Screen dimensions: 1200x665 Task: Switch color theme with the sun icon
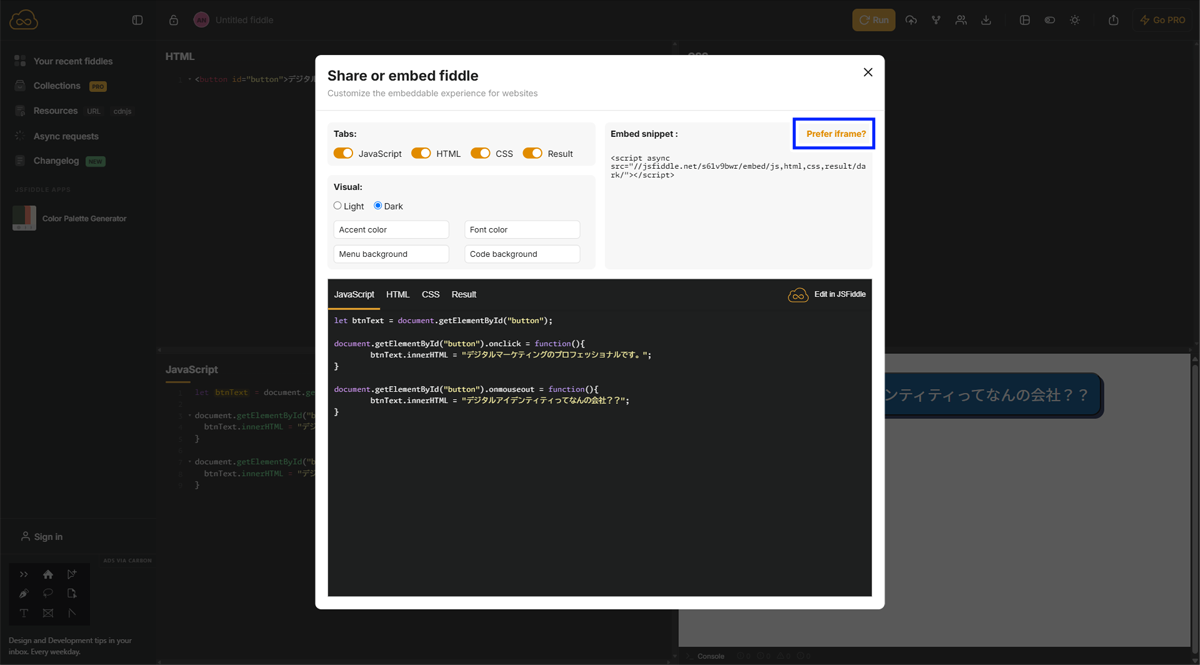point(1075,20)
